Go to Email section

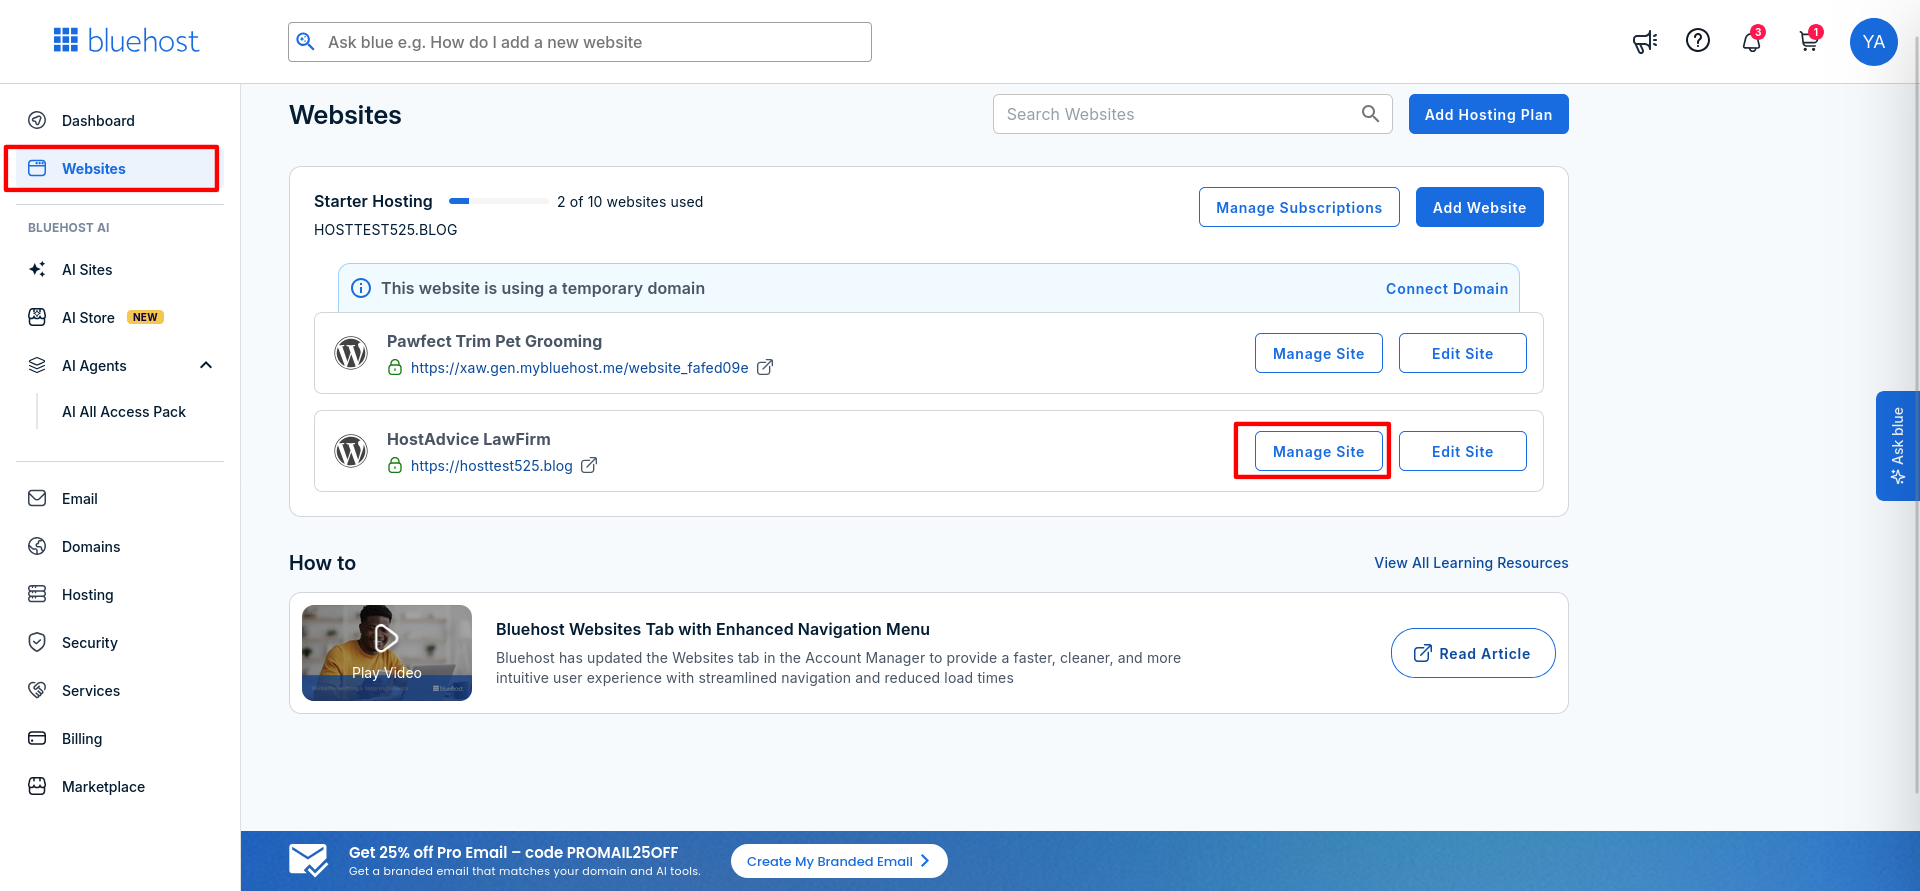click(80, 498)
